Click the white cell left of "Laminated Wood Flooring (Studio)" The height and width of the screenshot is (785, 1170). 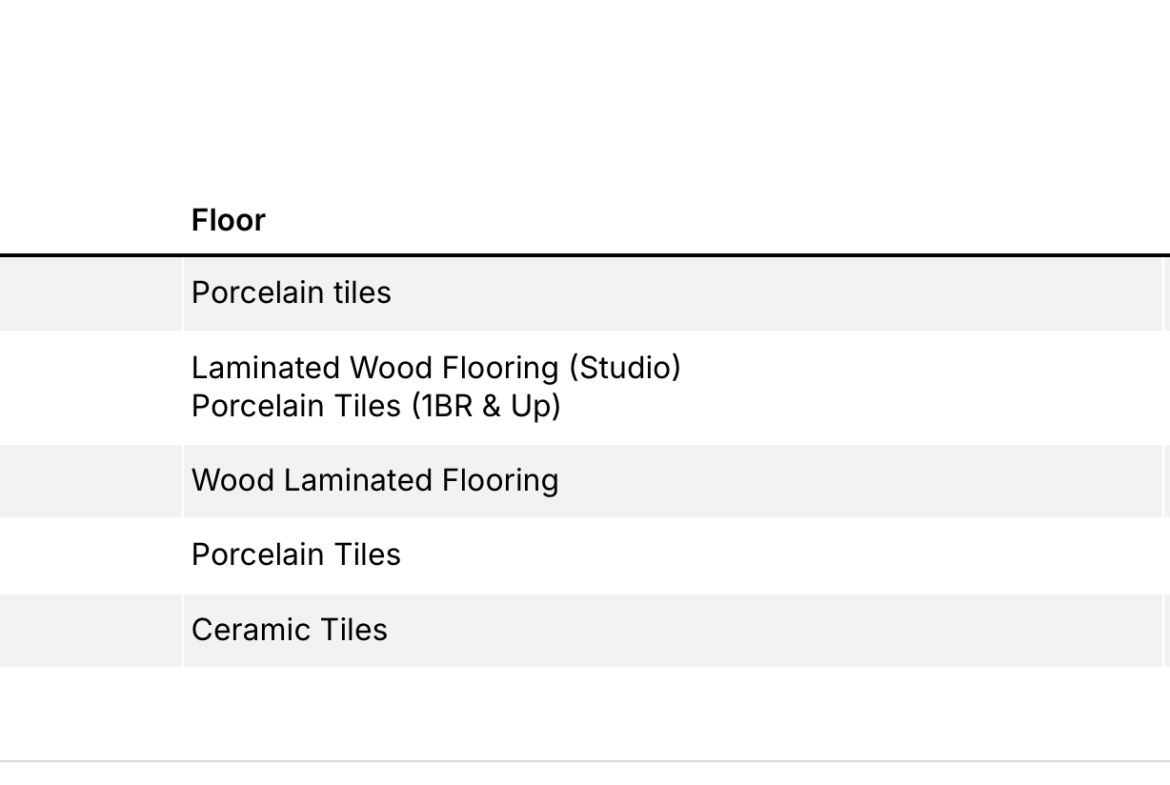pyautogui.click(x=90, y=388)
